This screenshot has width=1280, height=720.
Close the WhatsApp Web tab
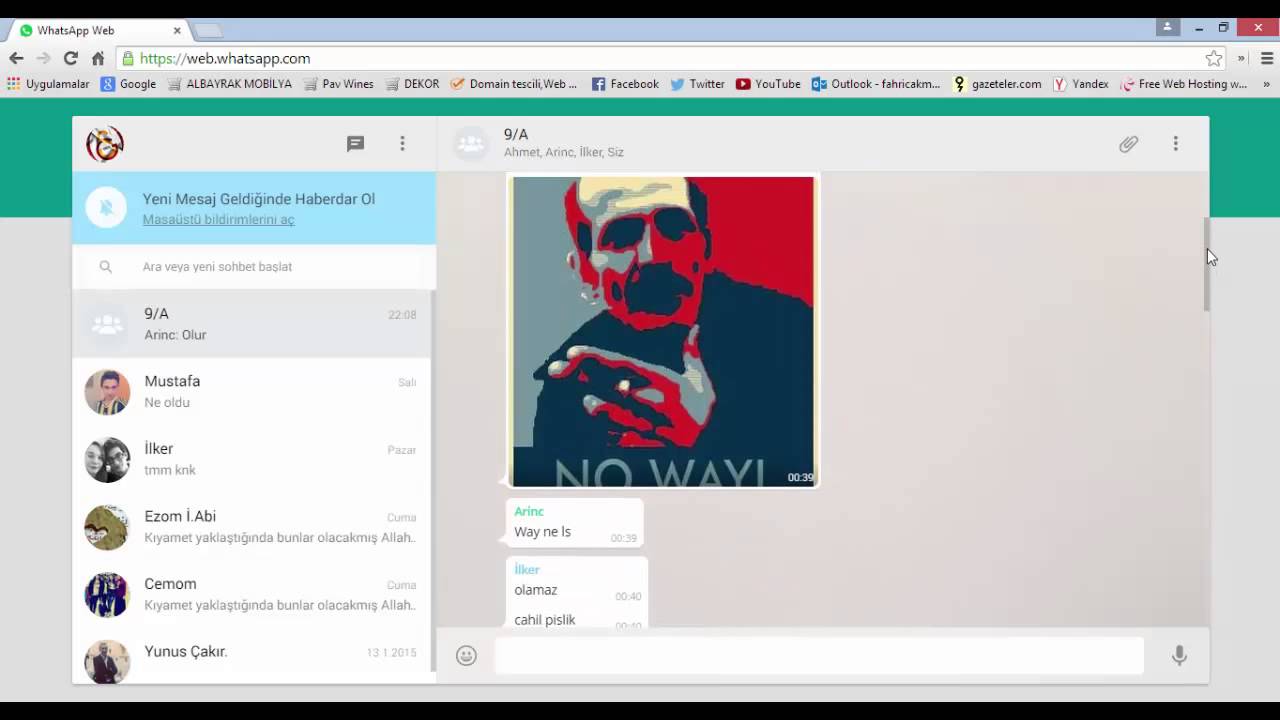tap(177, 31)
